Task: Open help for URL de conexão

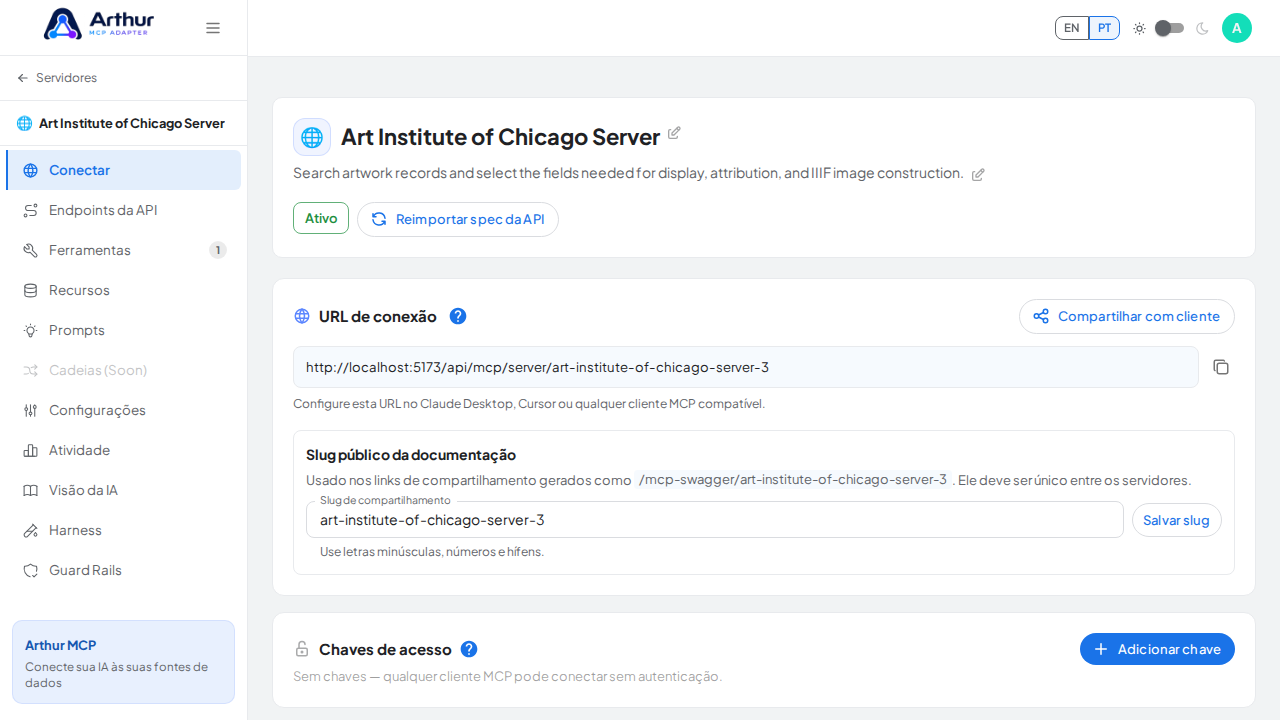Action: coord(458,316)
